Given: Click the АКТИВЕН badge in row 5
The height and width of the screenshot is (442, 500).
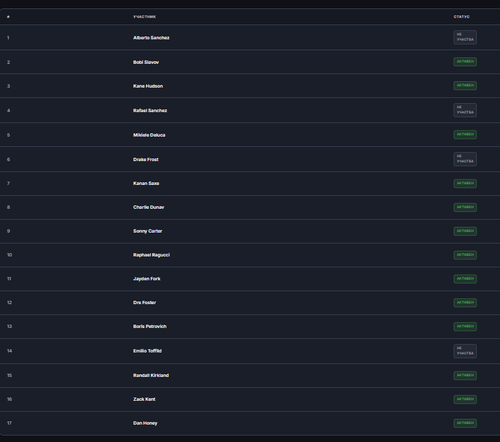Looking at the screenshot, I should (x=465, y=135).
